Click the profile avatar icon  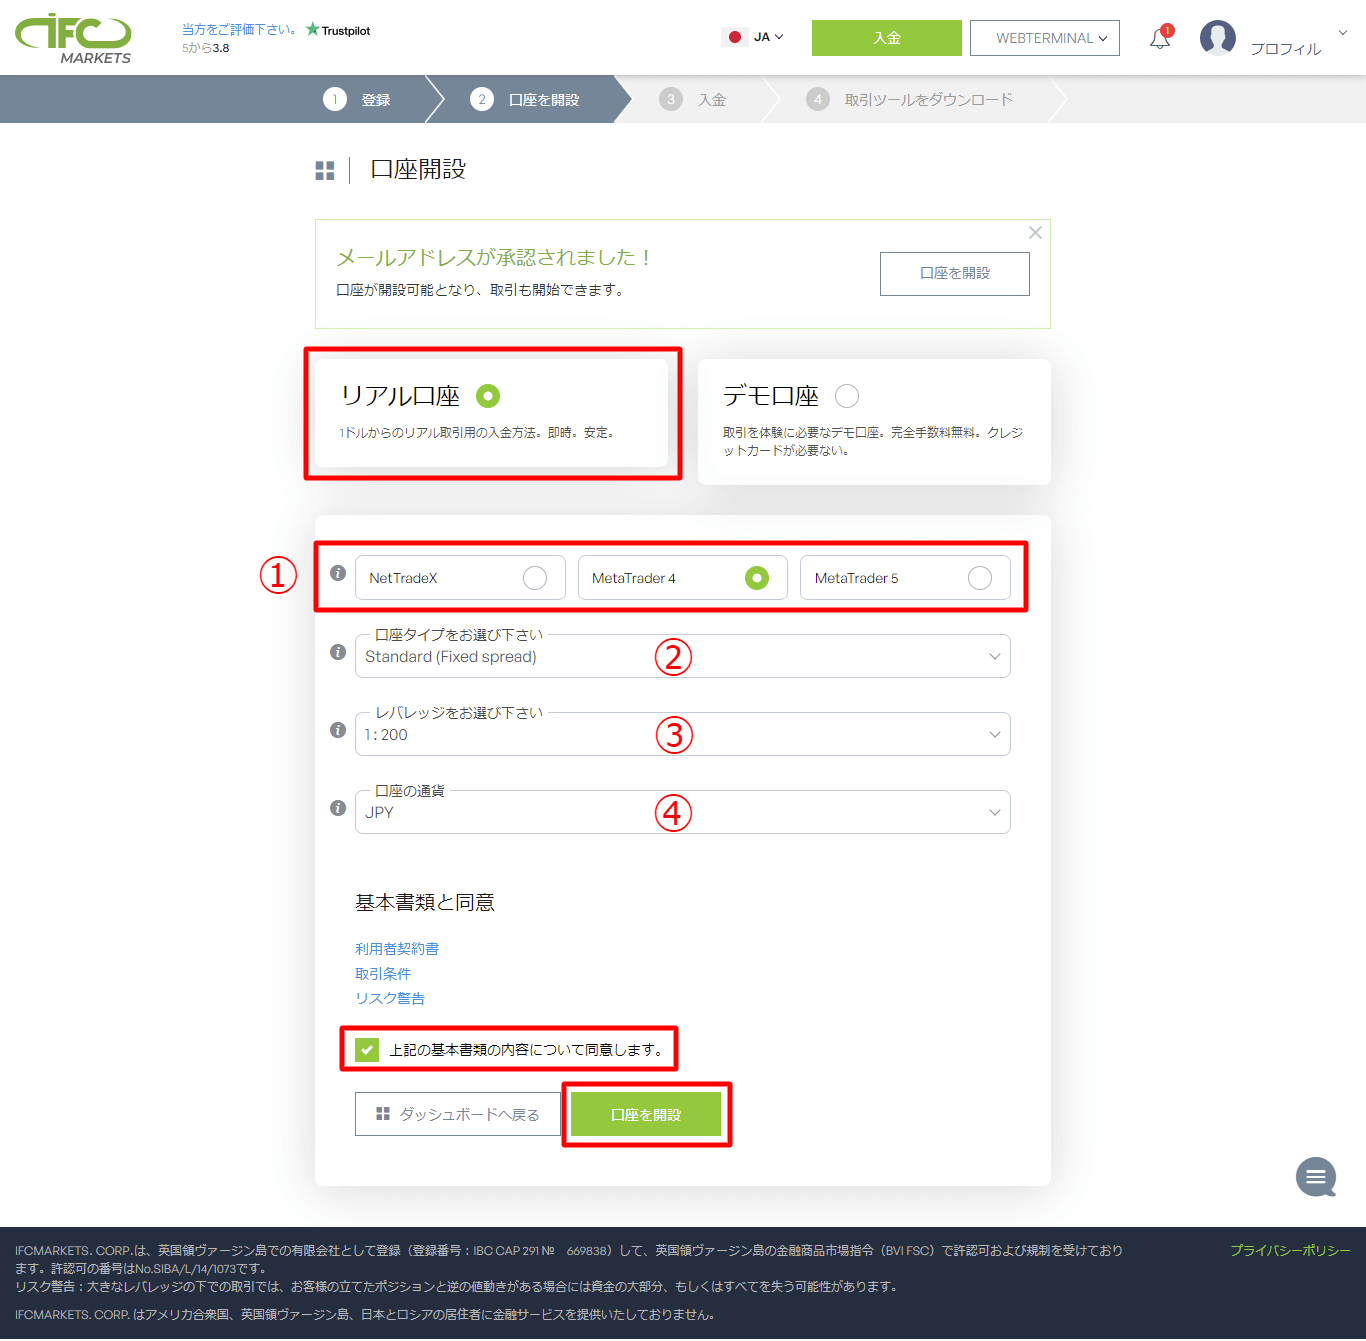pos(1217,38)
